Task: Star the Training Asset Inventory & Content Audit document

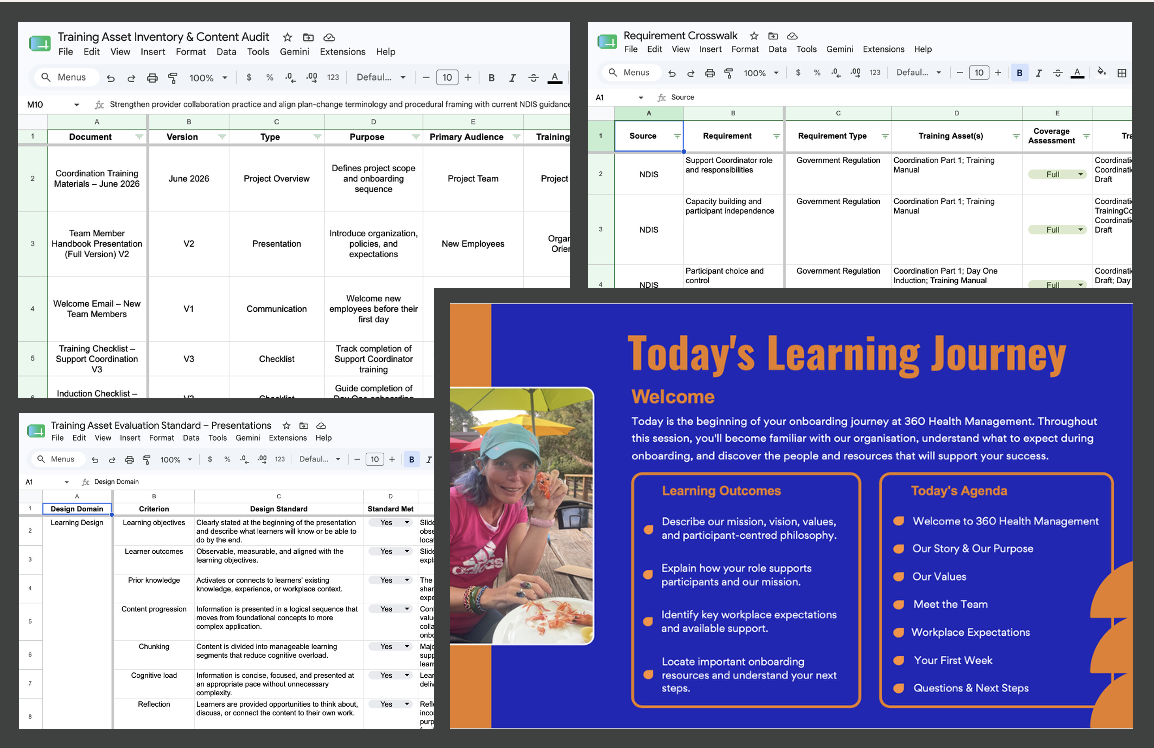Action: coord(288,37)
